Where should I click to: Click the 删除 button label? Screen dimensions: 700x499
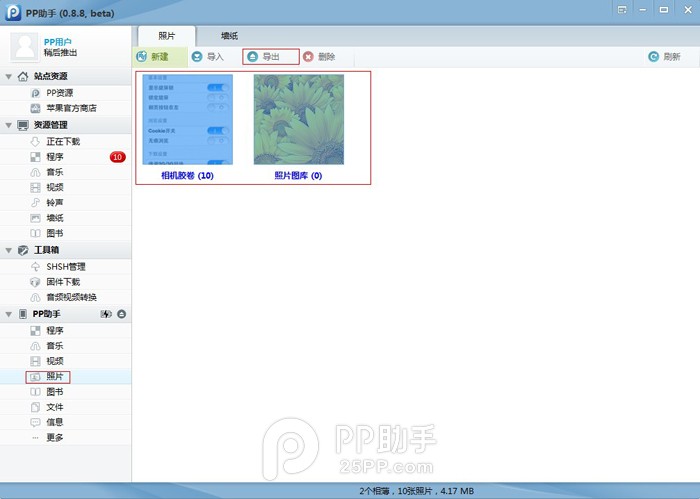click(x=326, y=57)
